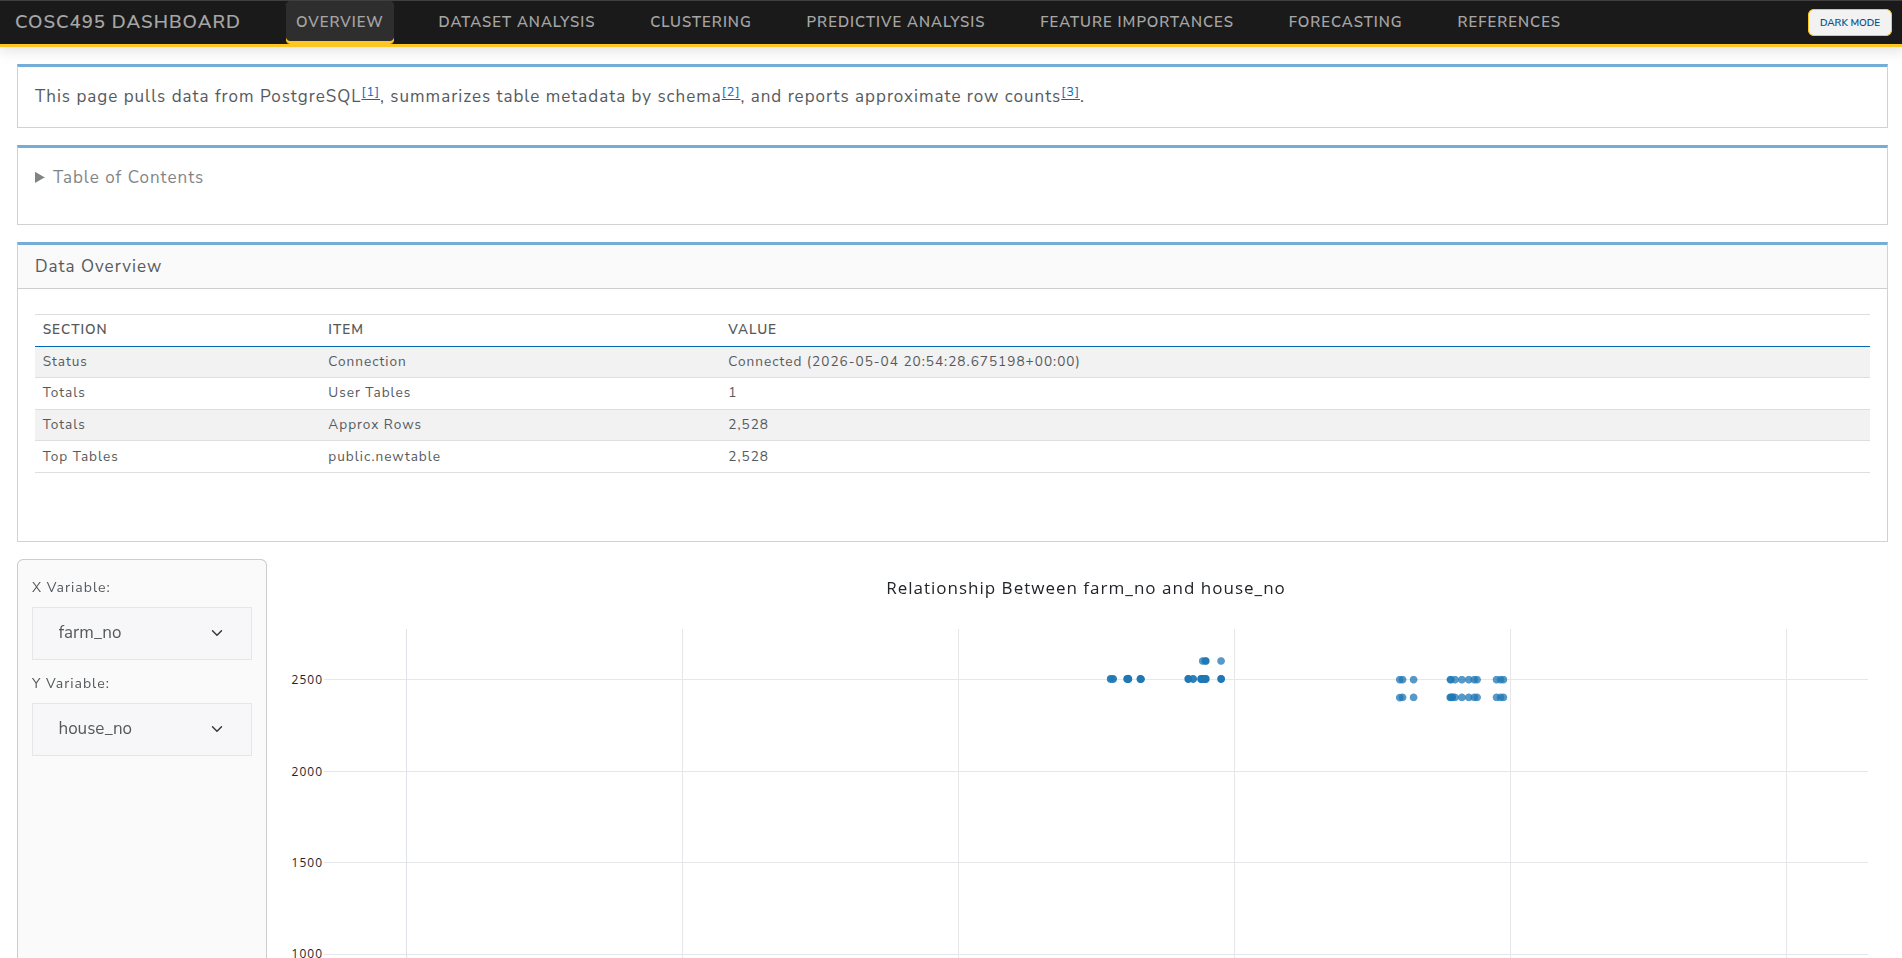
Task: Open the Predictive Analysis tab
Action: (895, 22)
